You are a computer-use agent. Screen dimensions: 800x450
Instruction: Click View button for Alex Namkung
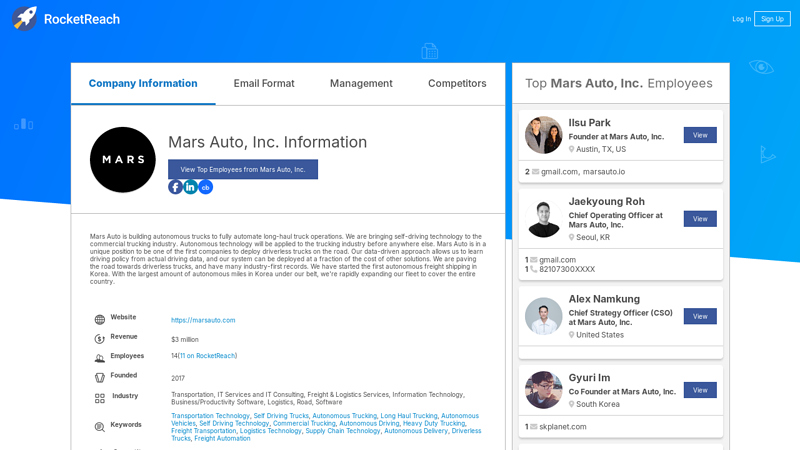700,316
